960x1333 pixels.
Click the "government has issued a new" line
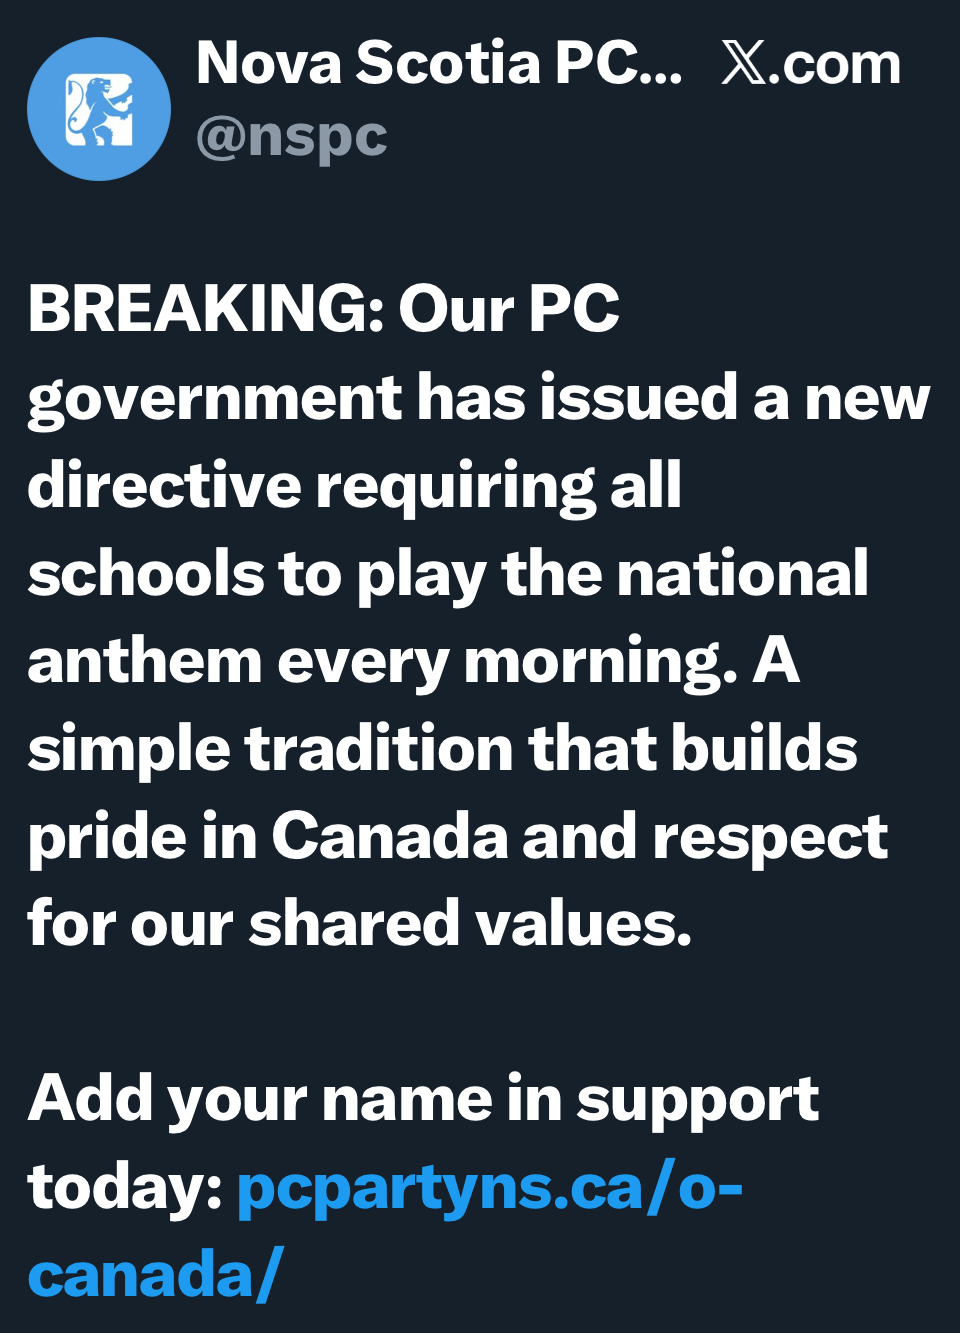[478, 397]
